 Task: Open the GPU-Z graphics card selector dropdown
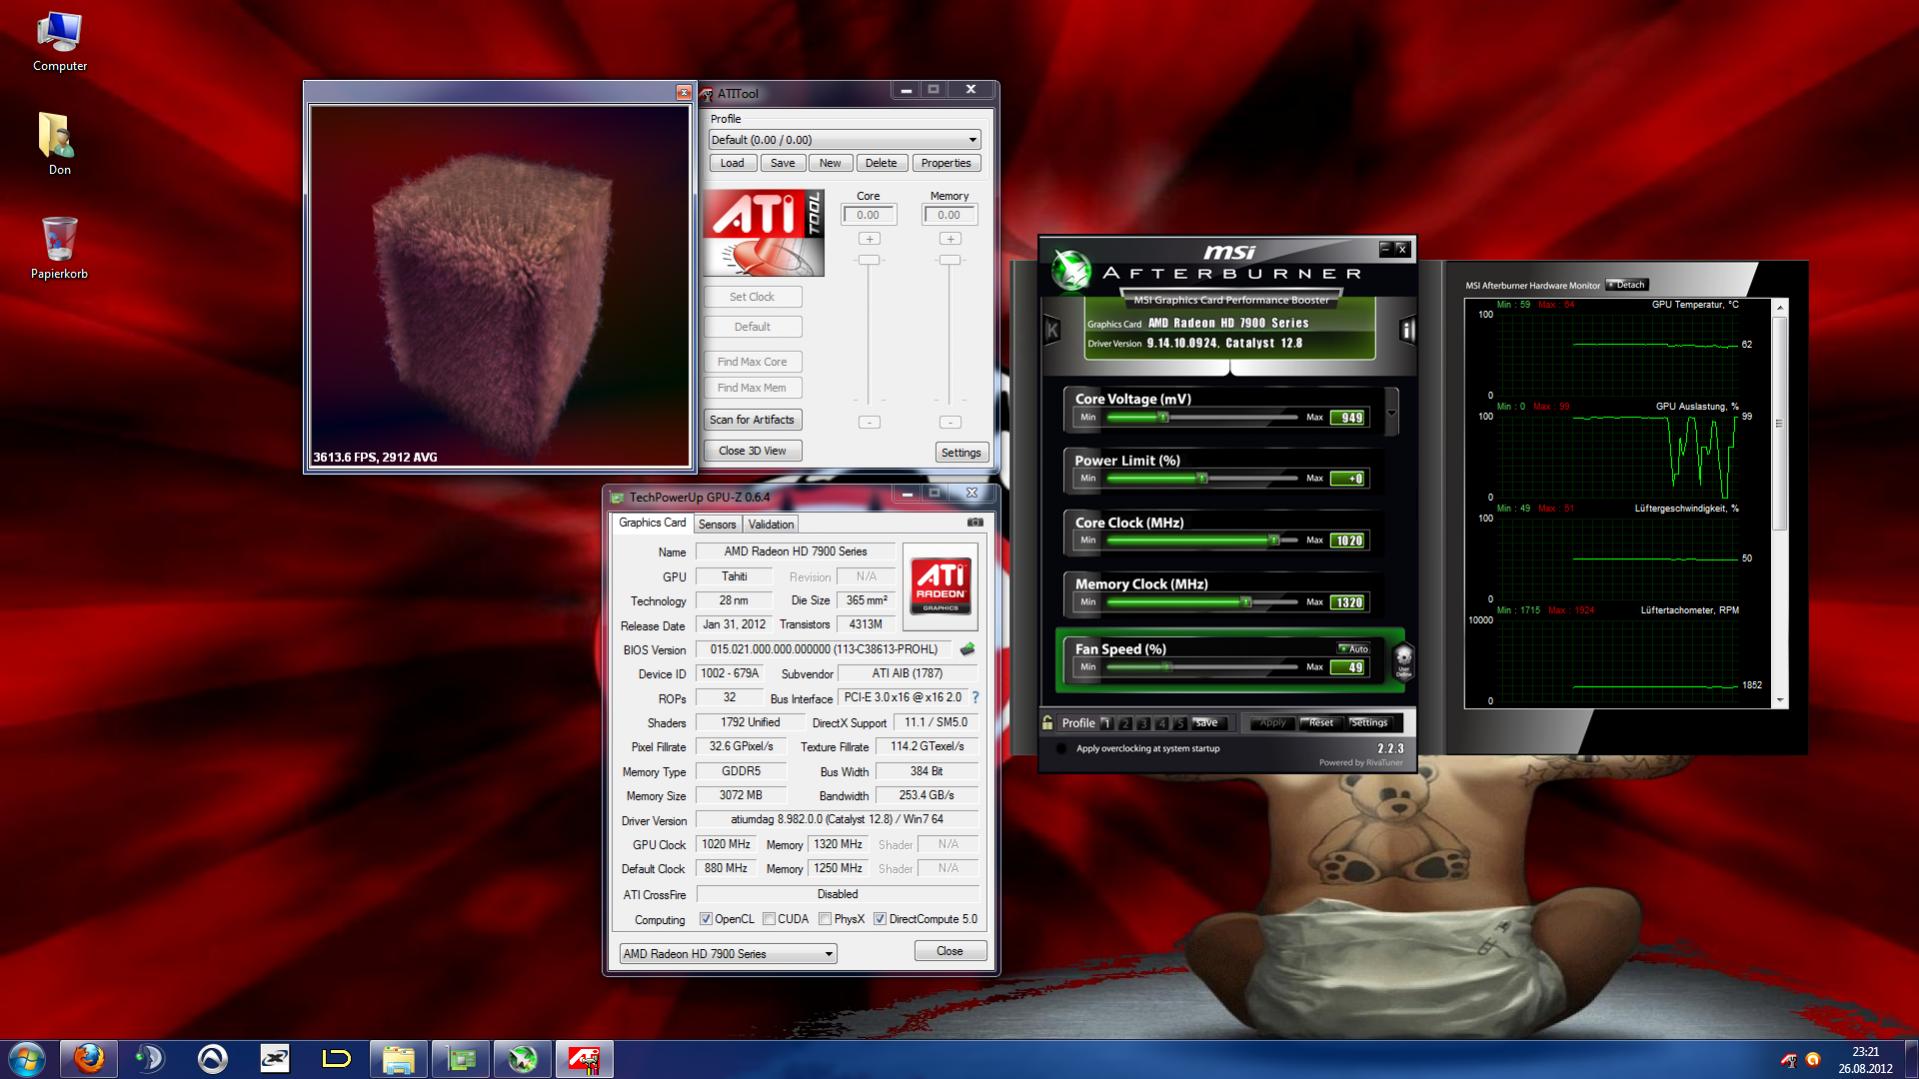point(728,954)
